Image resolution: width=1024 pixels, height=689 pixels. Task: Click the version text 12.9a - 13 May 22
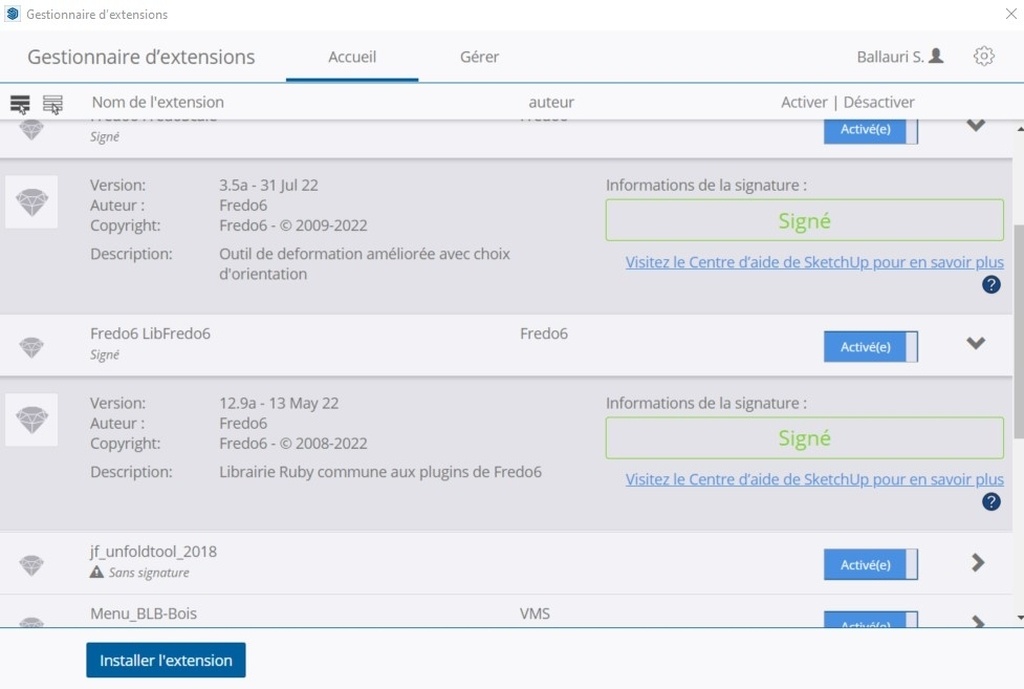coord(279,403)
